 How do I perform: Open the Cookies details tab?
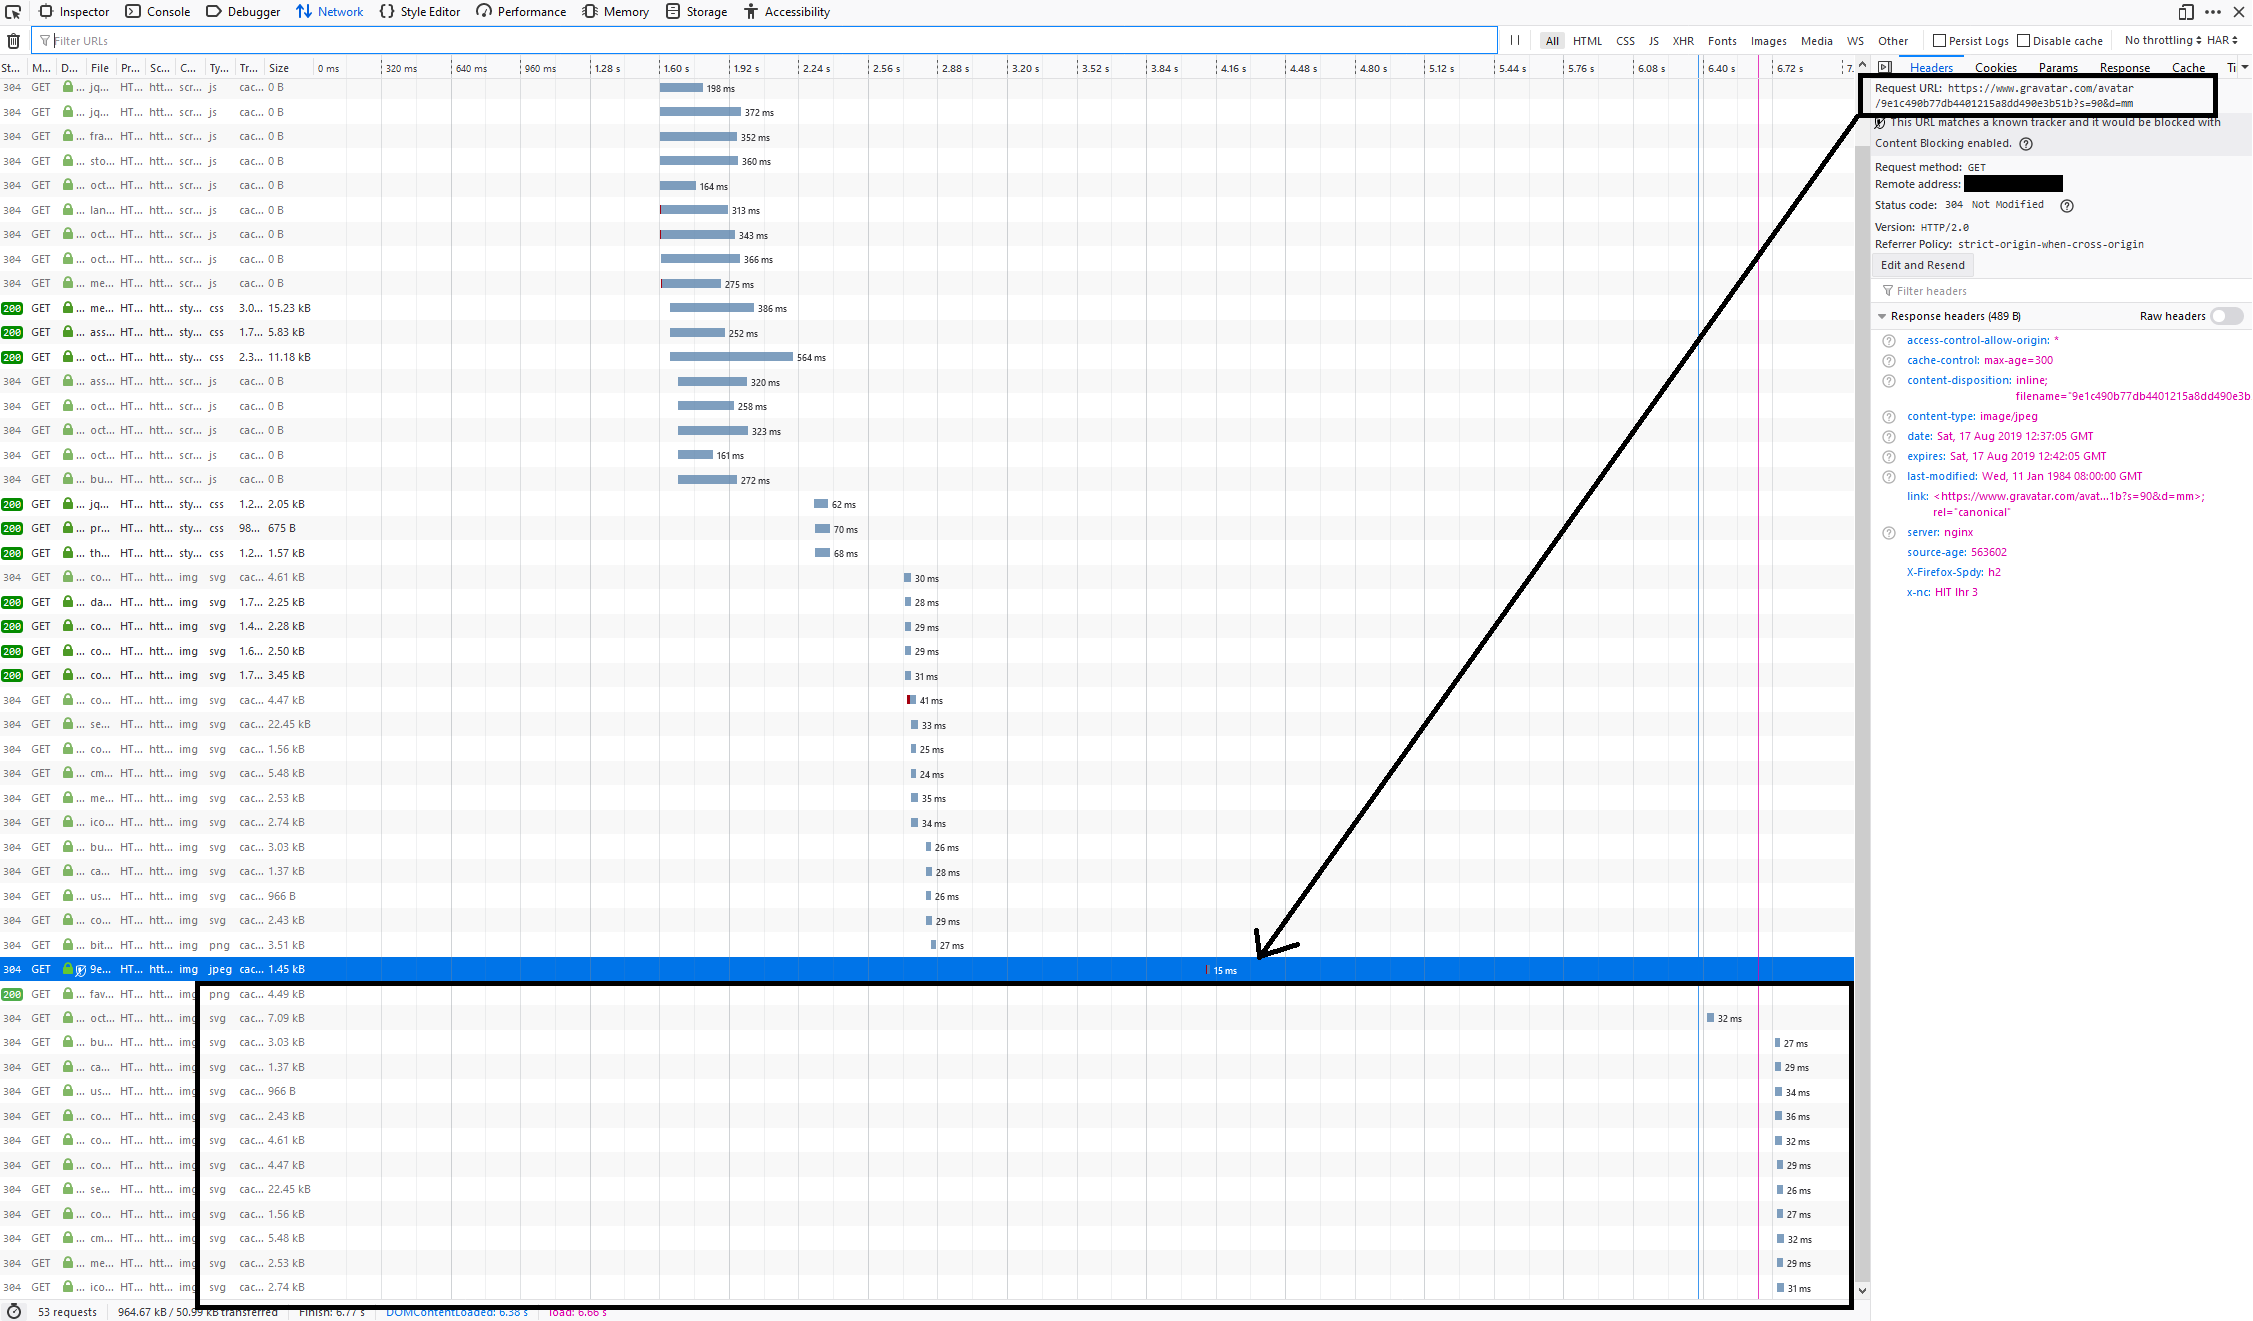coord(1995,68)
